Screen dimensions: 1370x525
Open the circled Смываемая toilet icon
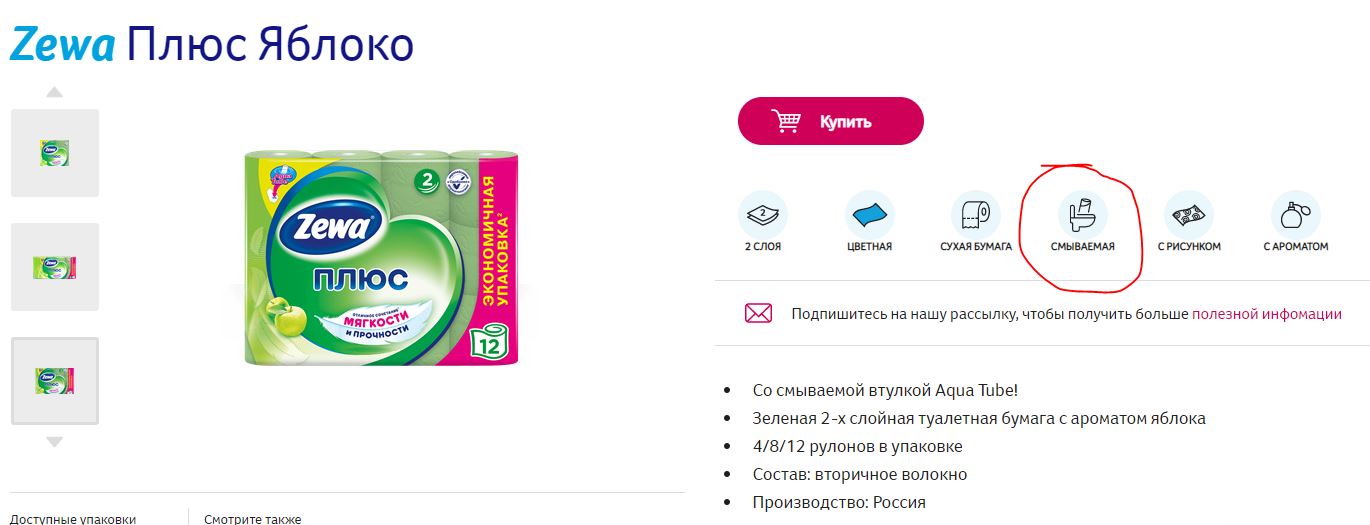[x=1082, y=214]
